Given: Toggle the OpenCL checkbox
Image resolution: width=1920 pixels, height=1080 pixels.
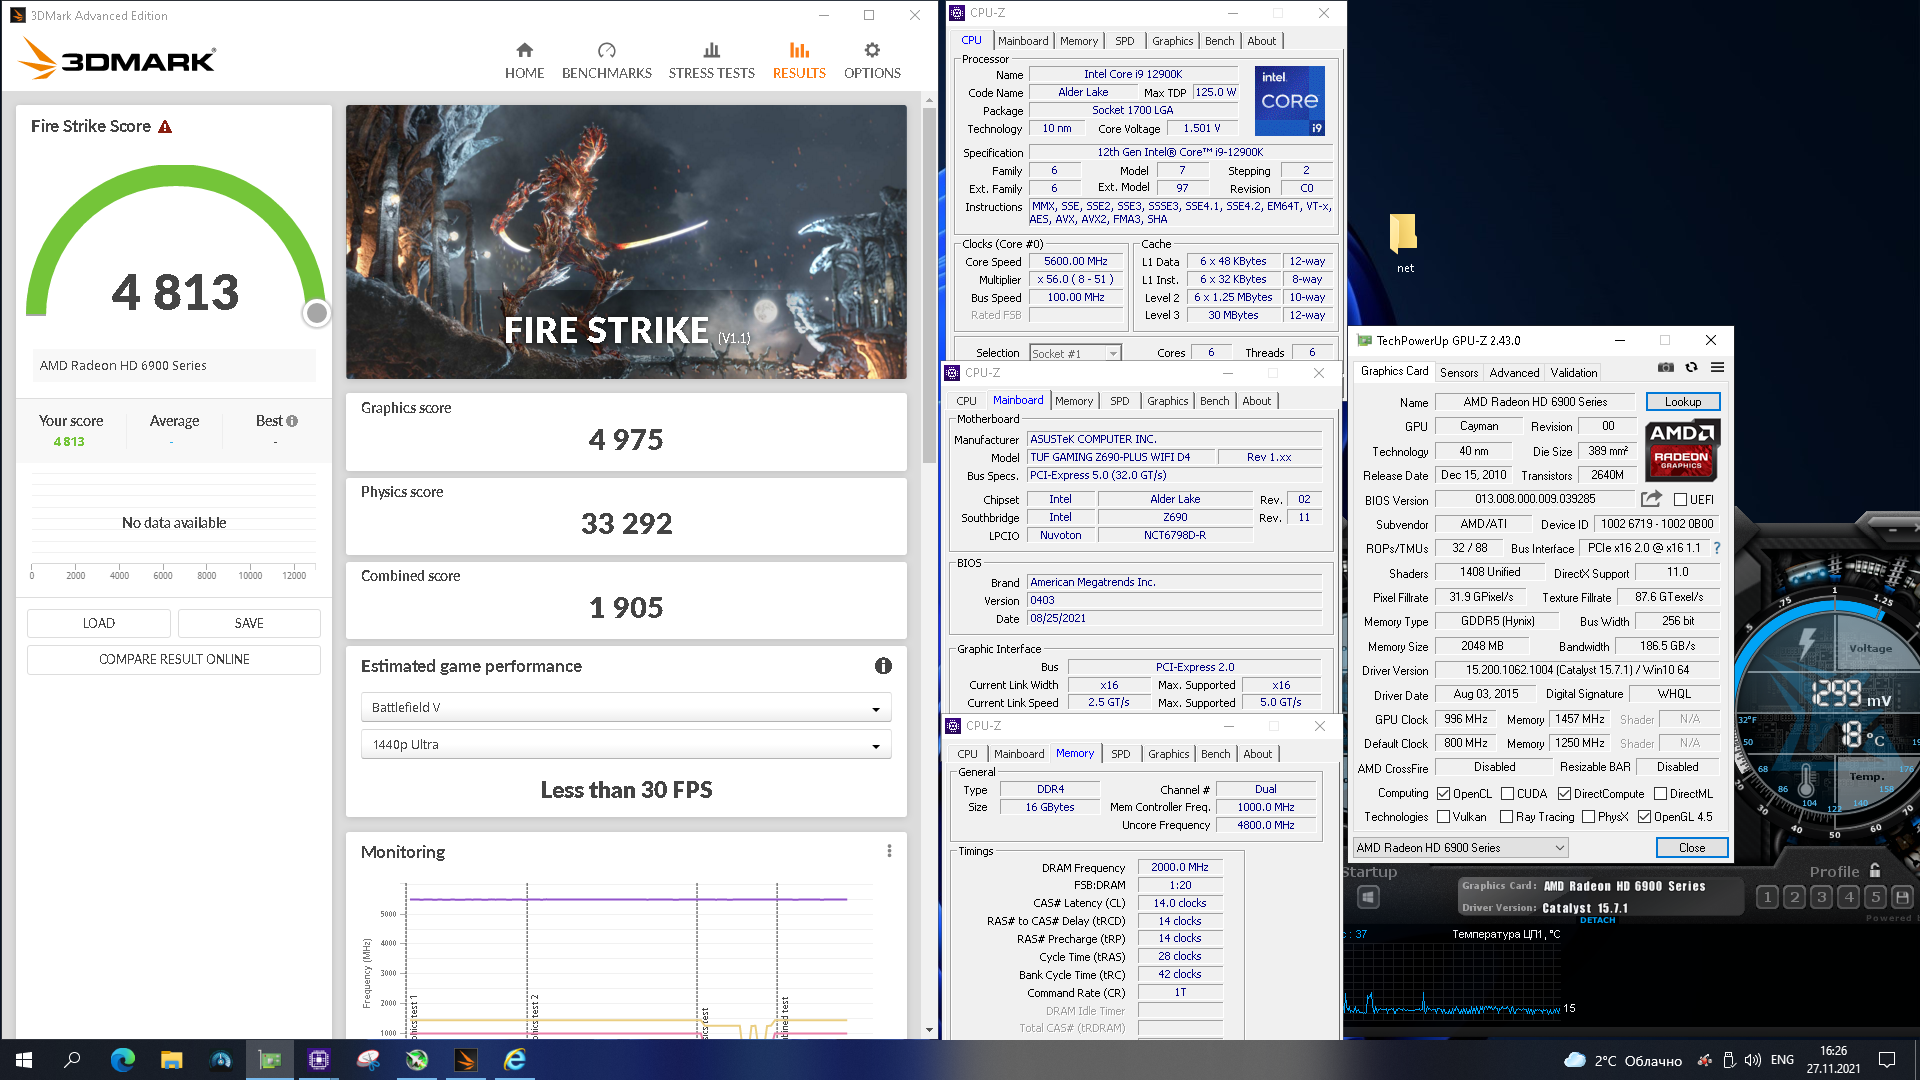Looking at the screenshot, I should 1443,794.
